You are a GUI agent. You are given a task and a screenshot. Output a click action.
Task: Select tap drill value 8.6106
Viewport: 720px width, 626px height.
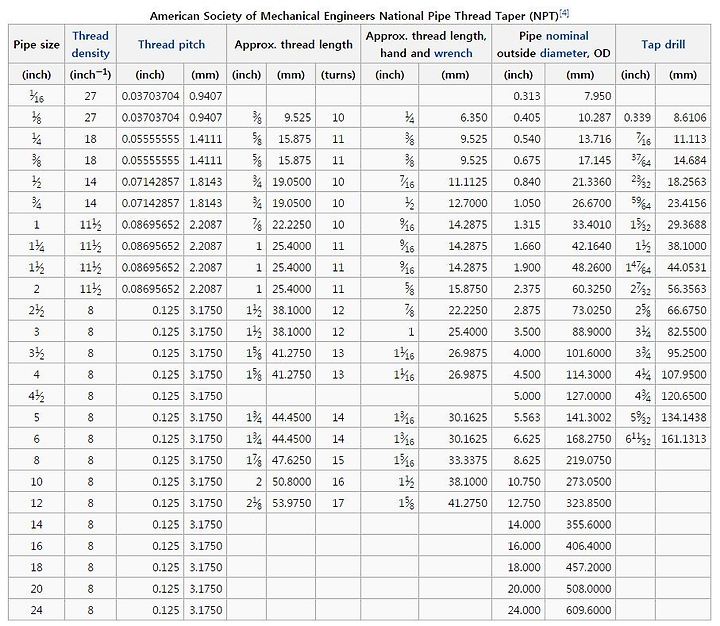(690, 118)
